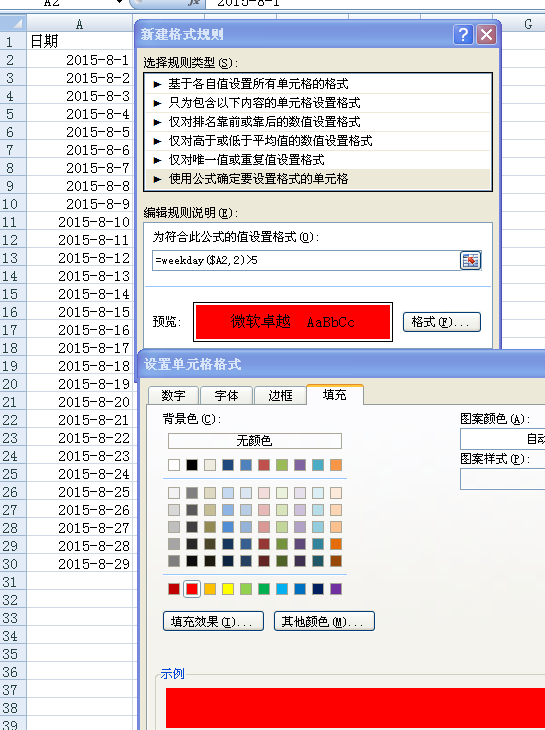Viewport: 545px width, 730px height.
Task: Open the 图案样式 dropdown
Action: pos(503,479)
